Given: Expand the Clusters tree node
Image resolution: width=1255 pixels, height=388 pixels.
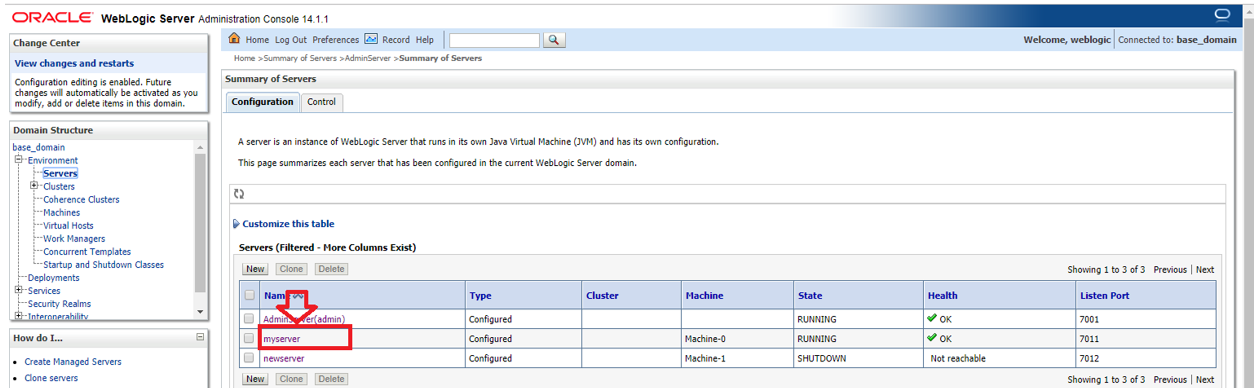Looking at the screenshot, I should [34, 186].
